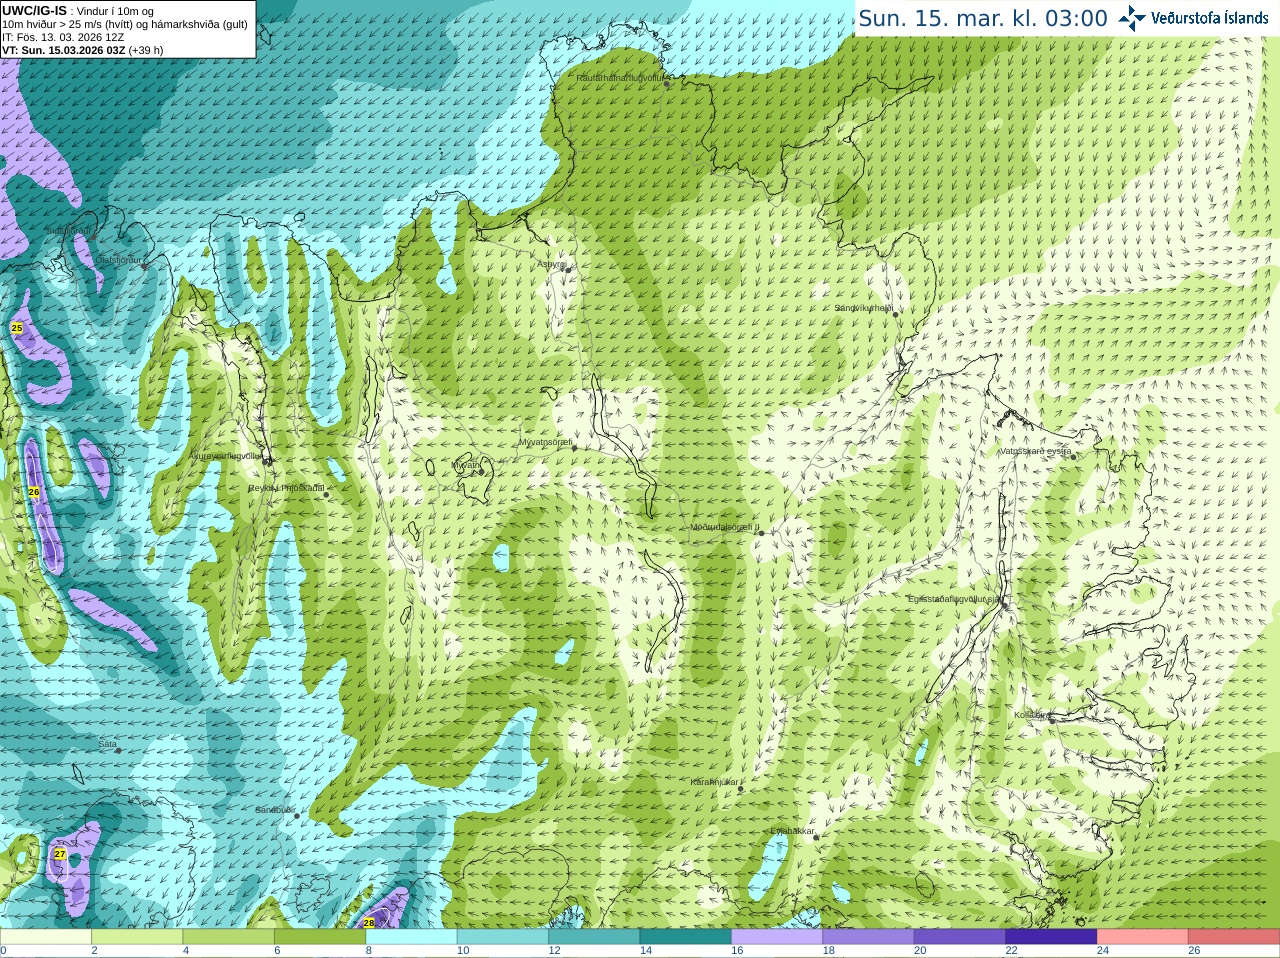Select the 16–18 m/s lavender legend swatch
Viewport: 1280px width, 958px height.
[x=777, y=937]
